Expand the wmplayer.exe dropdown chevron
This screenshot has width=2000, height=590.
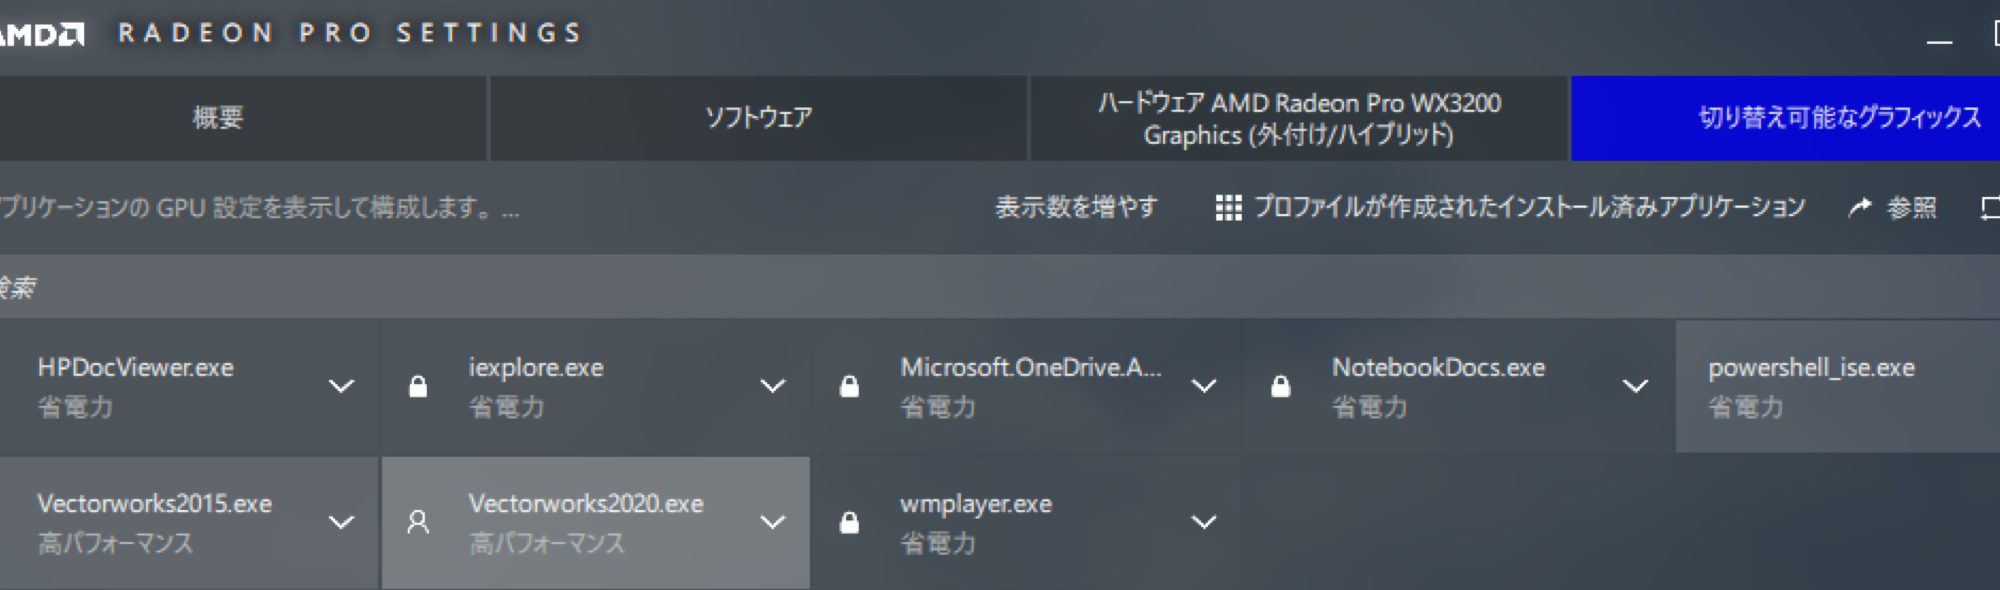click(1204, 522)
